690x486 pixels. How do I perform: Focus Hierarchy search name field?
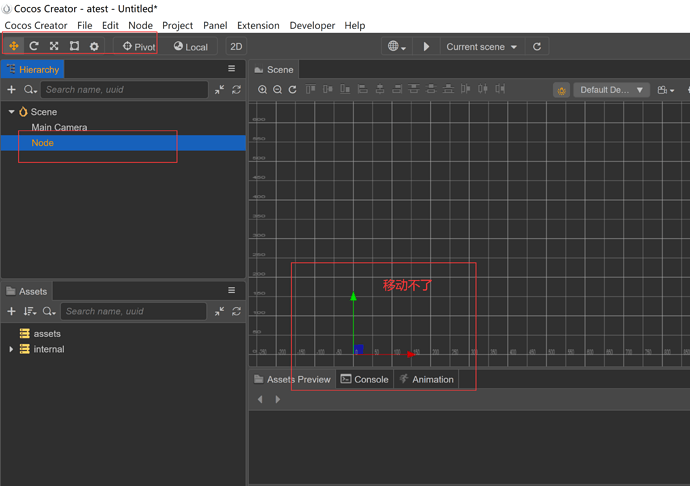[x=125, y=89]
